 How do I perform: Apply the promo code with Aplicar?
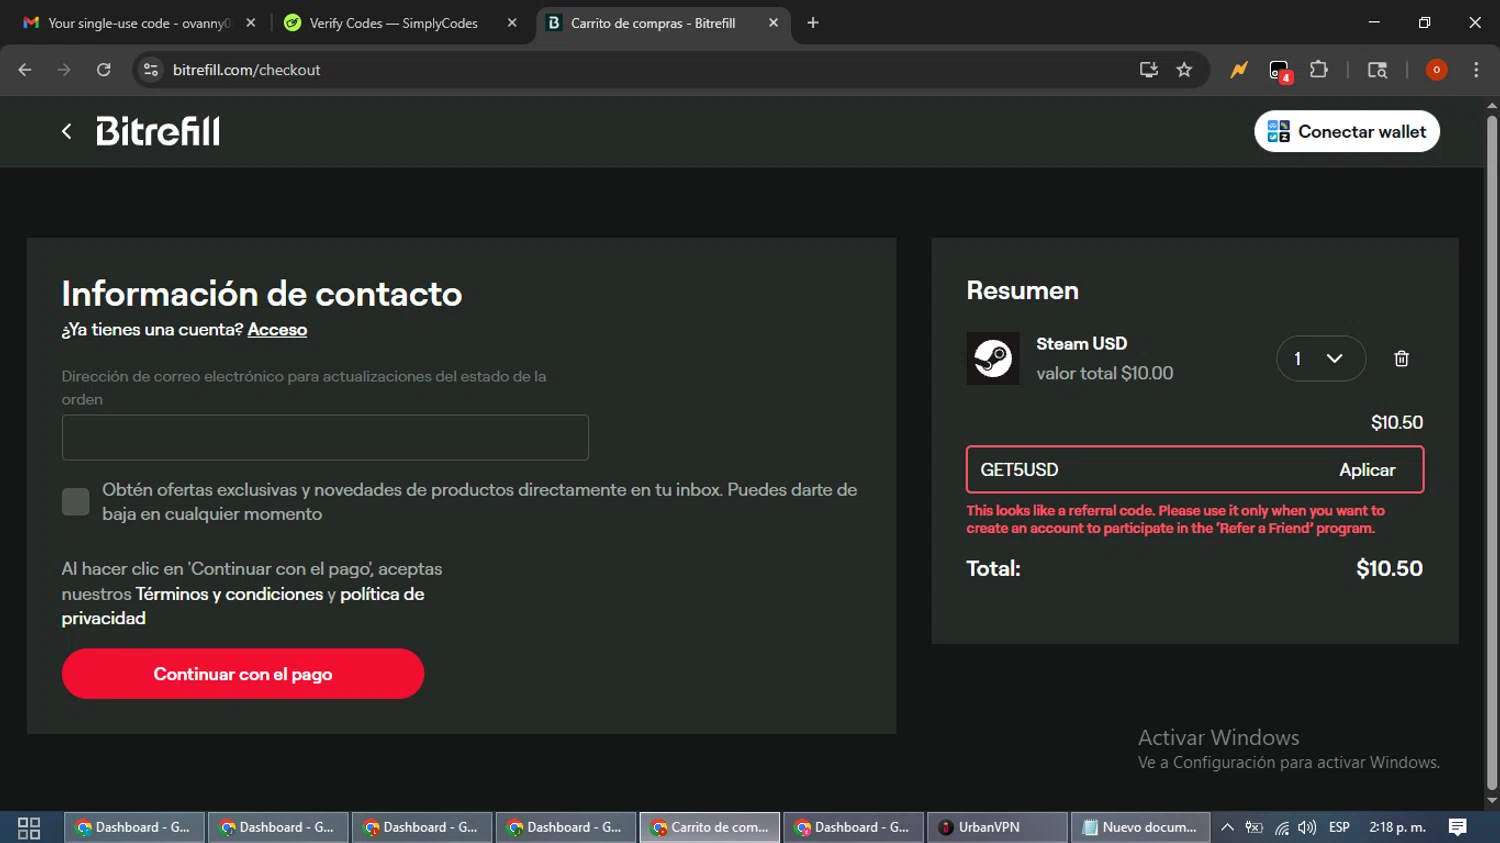(1367, 470)
